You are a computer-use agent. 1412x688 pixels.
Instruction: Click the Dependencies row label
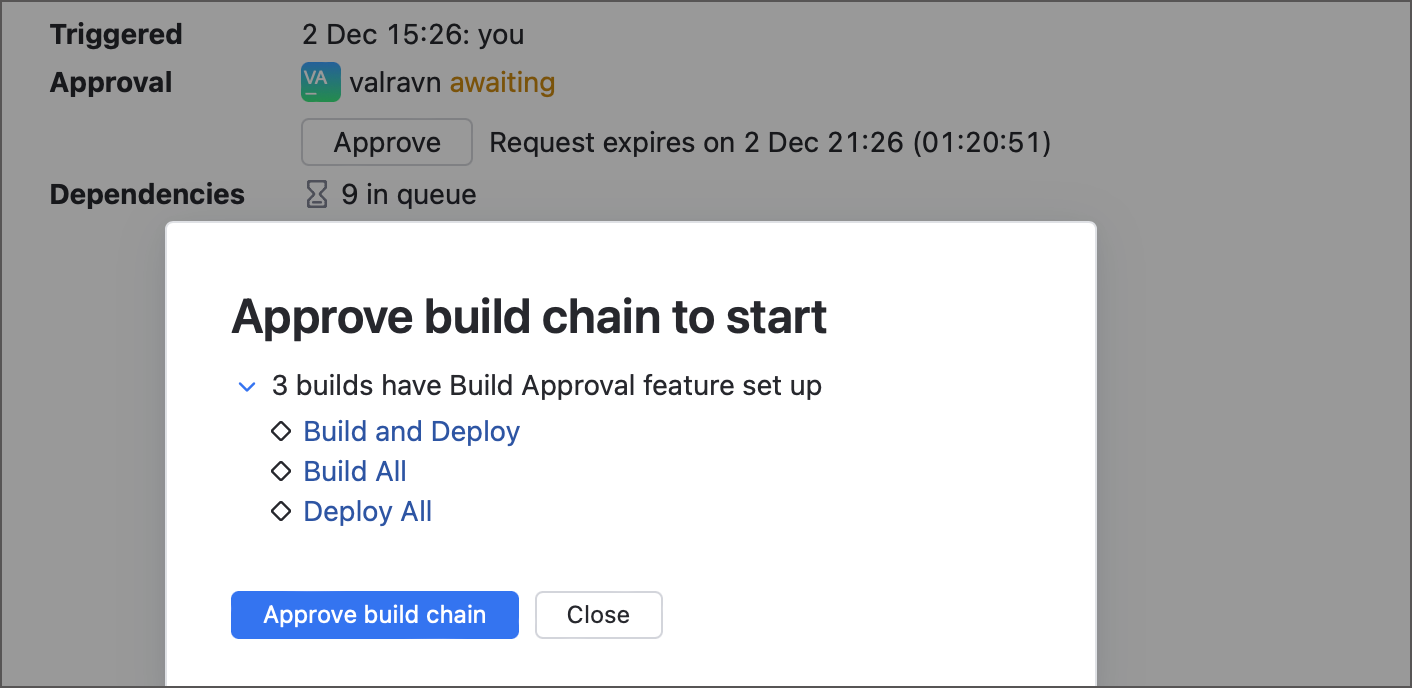pos(146,194)
